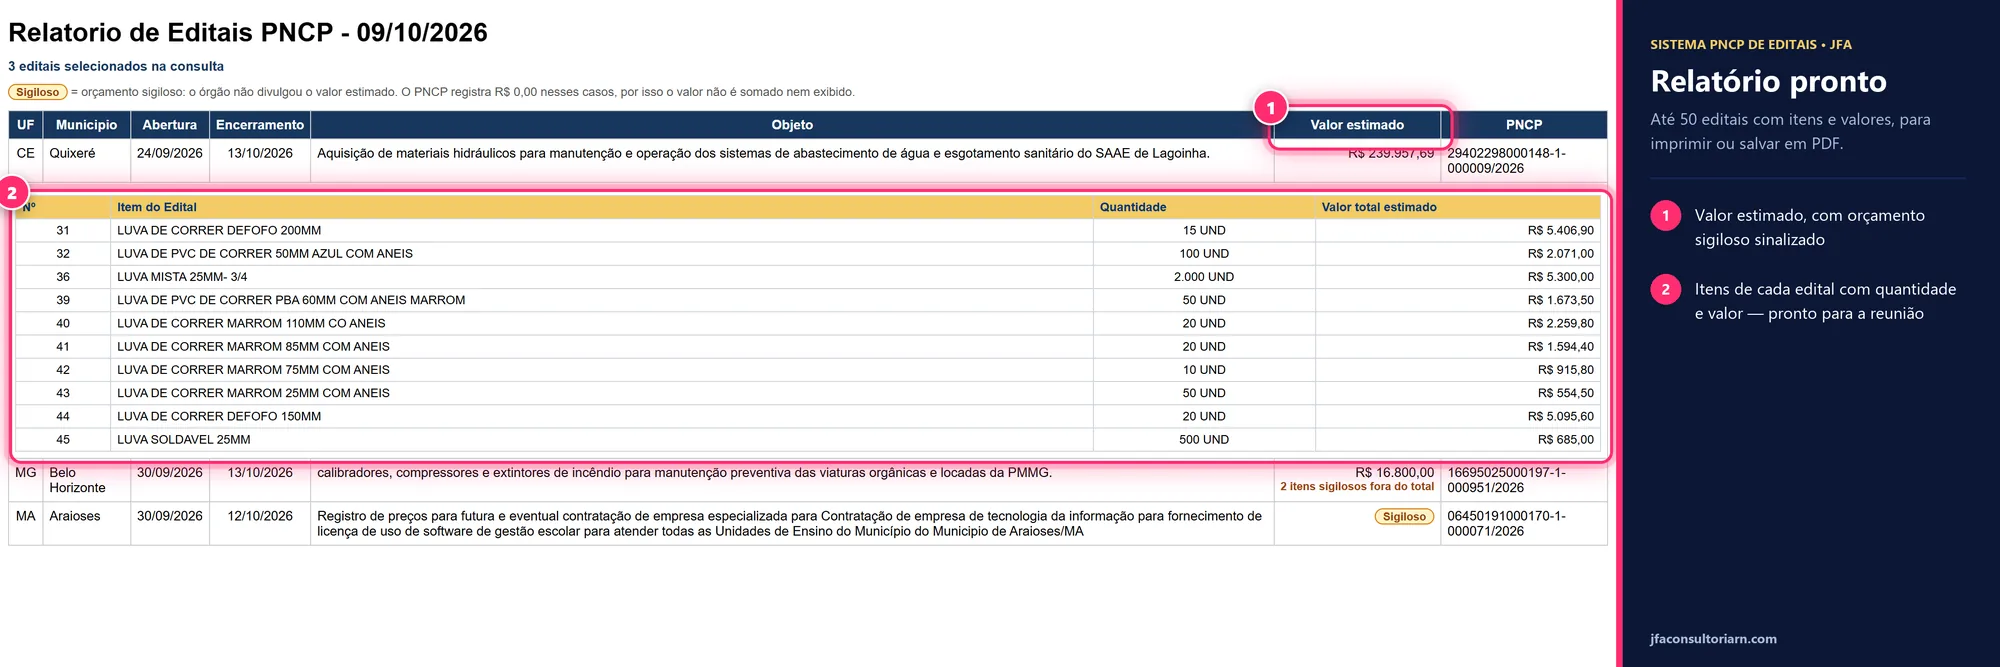Click the 'Valor total estimado' sub-header
This screenshot has height=667, width=2000.
coord(1379,207)
